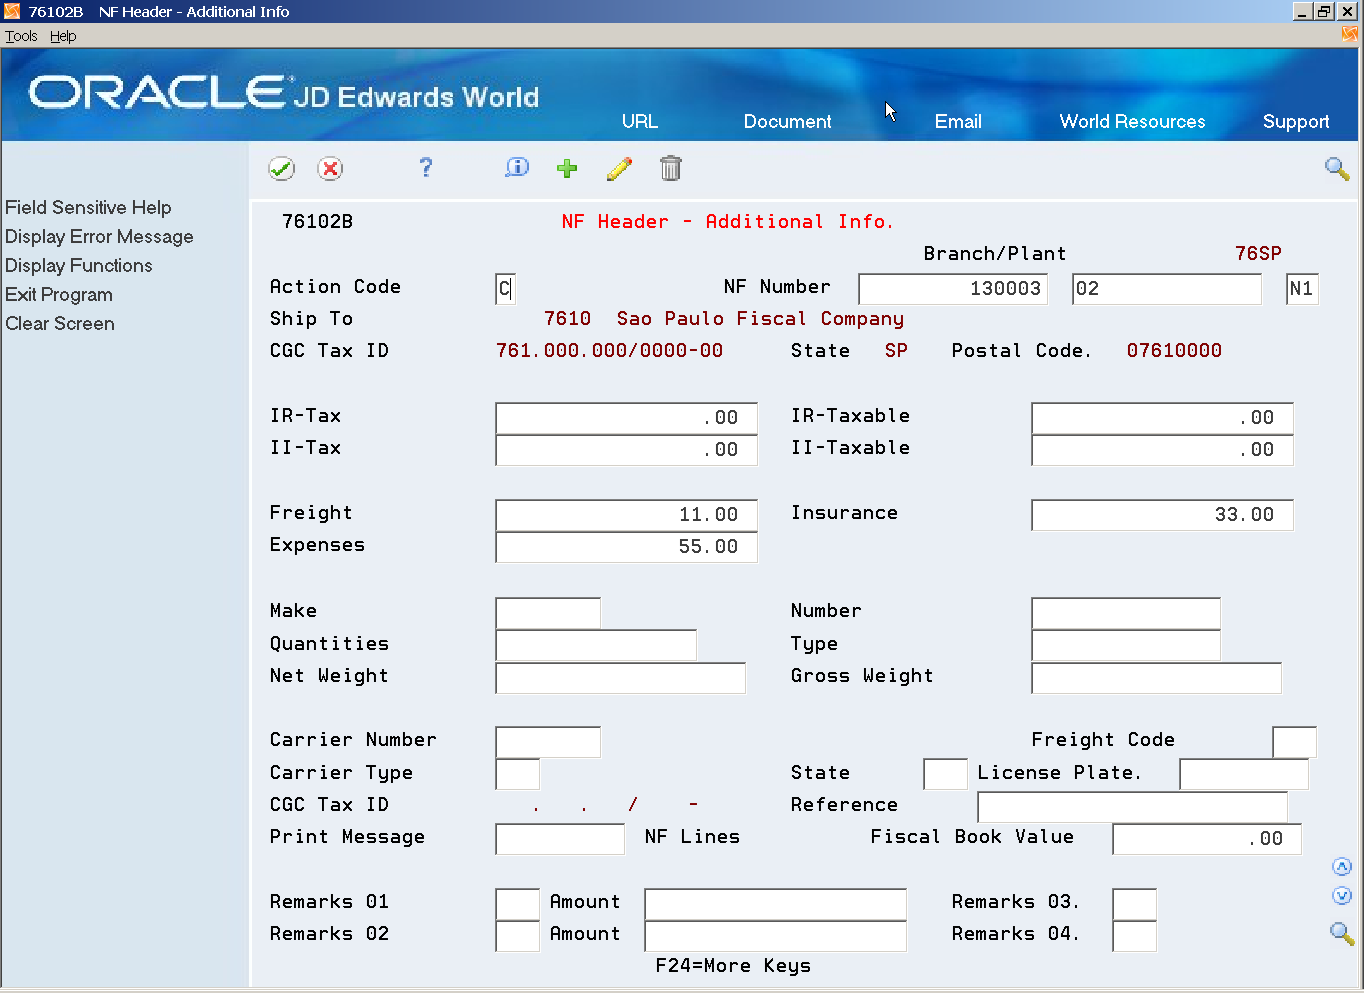Click the pencil Change icon
The image size is (1364, 993).
pos(619,168)
